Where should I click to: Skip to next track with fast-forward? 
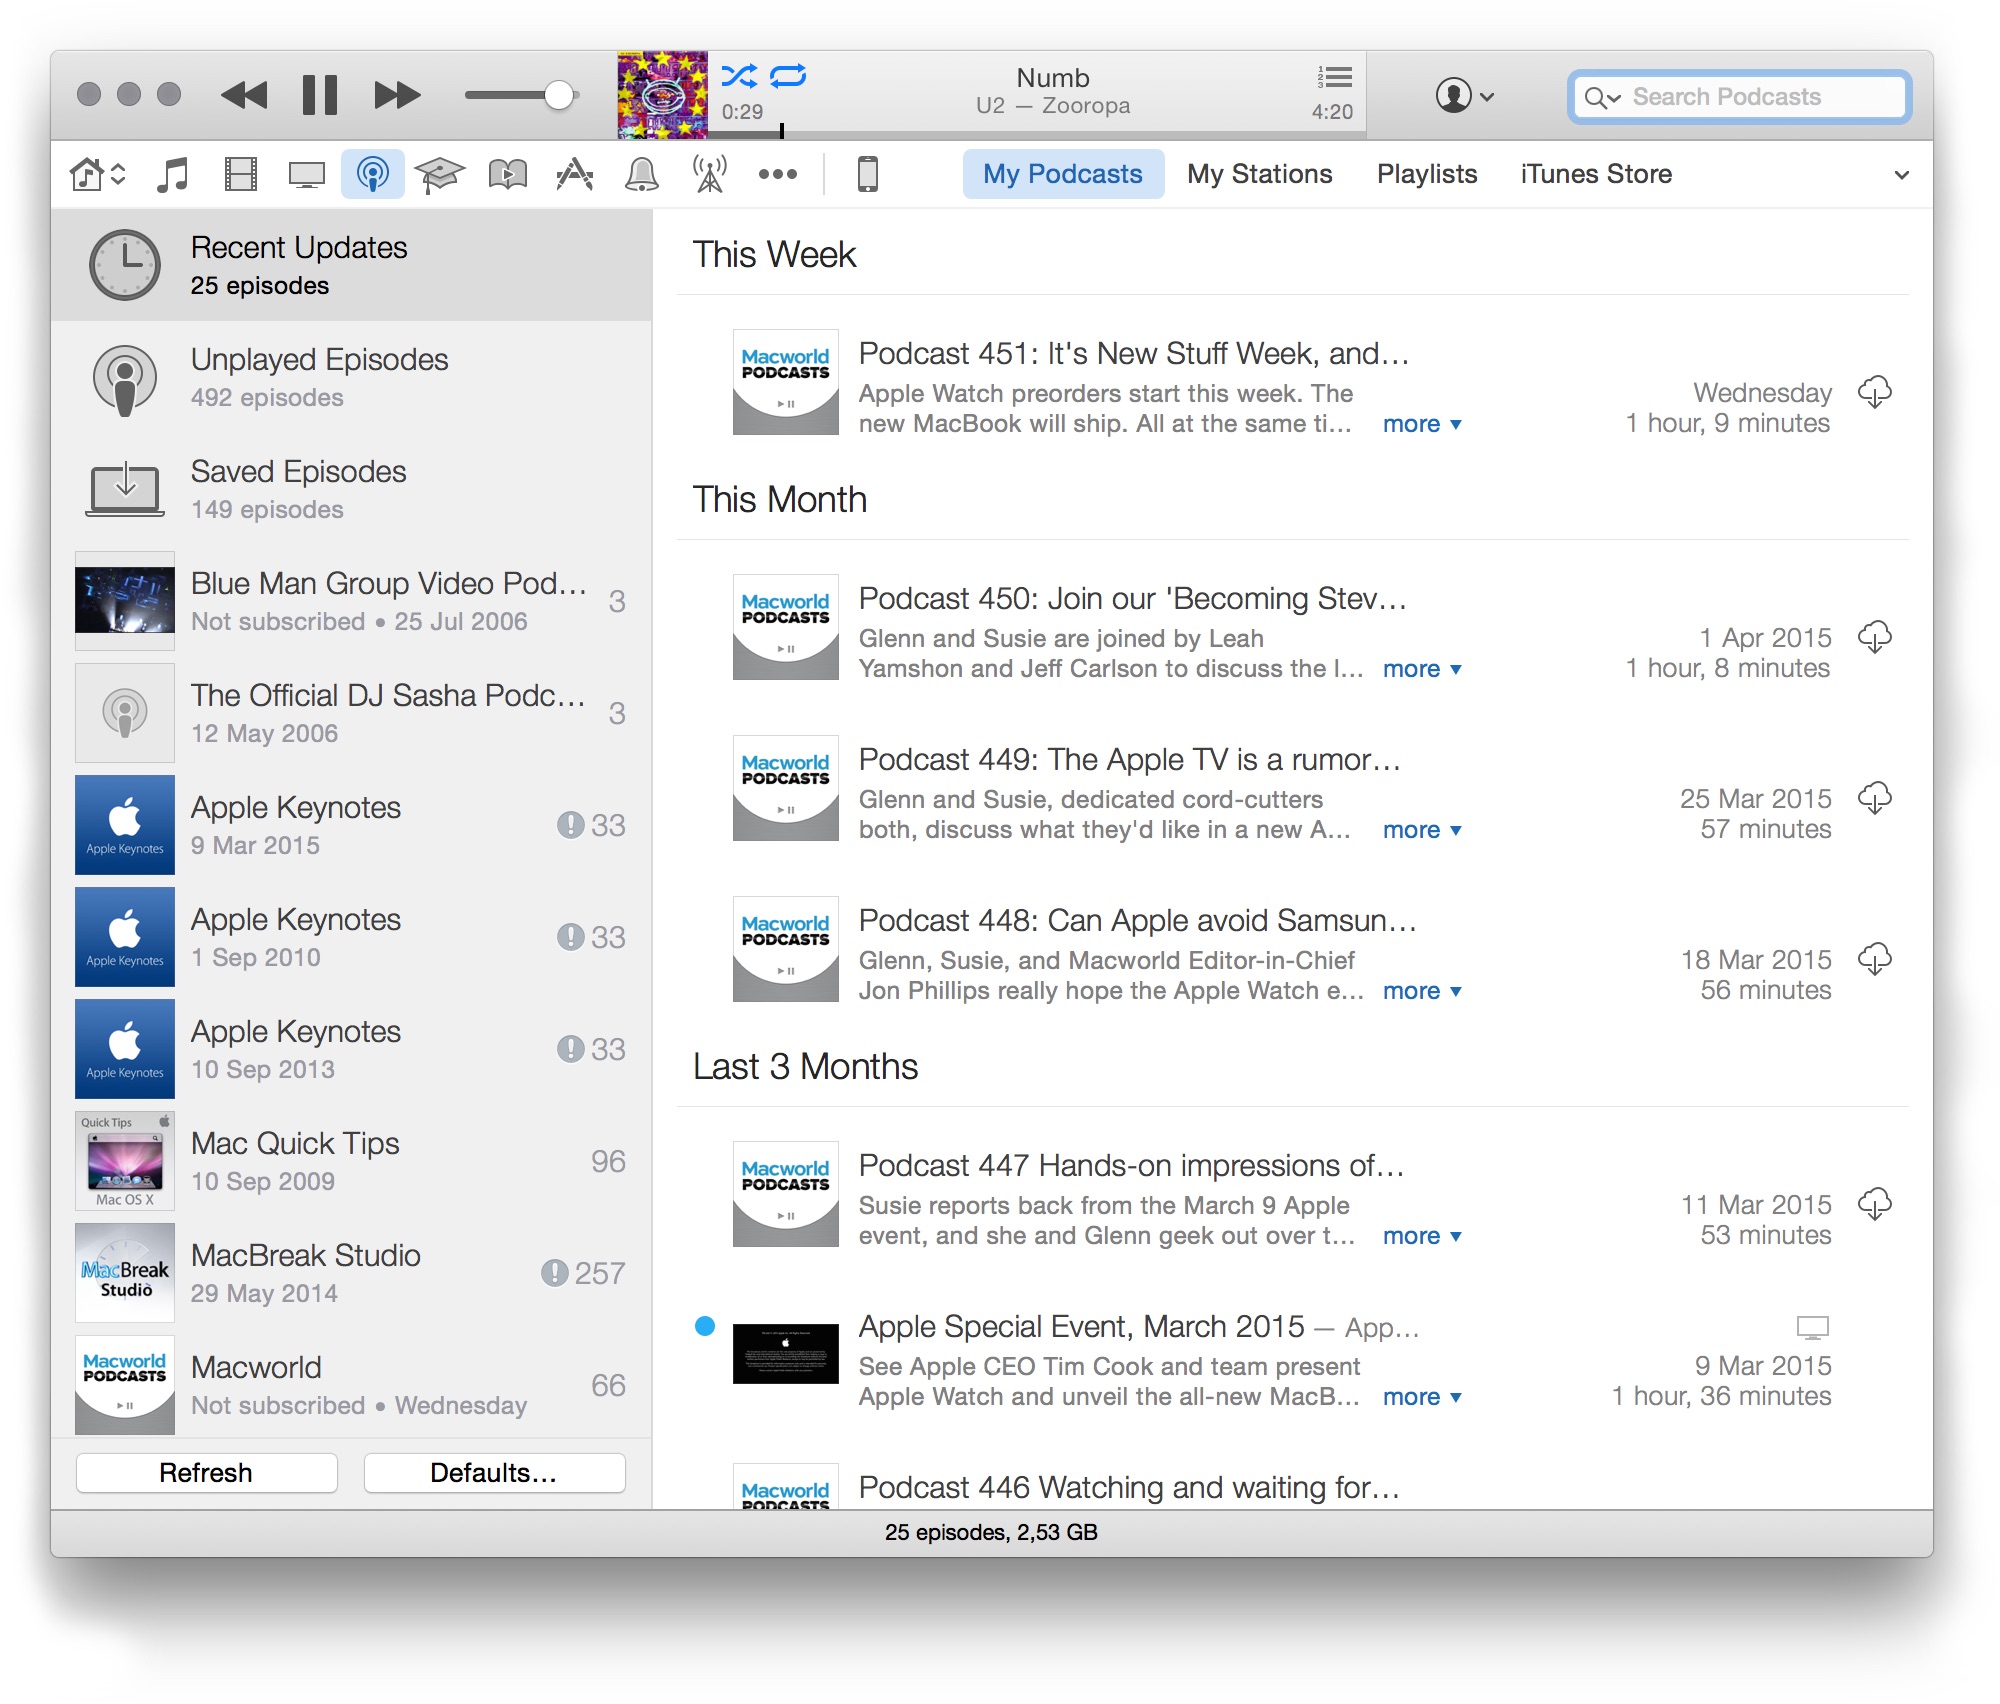click(x=397, y=95)
